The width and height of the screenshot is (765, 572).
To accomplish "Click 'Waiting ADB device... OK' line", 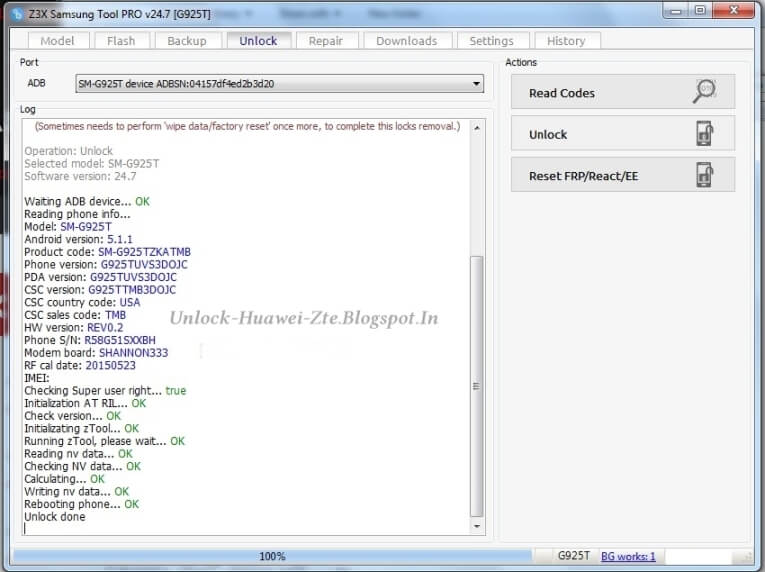I will click(87, 202).
